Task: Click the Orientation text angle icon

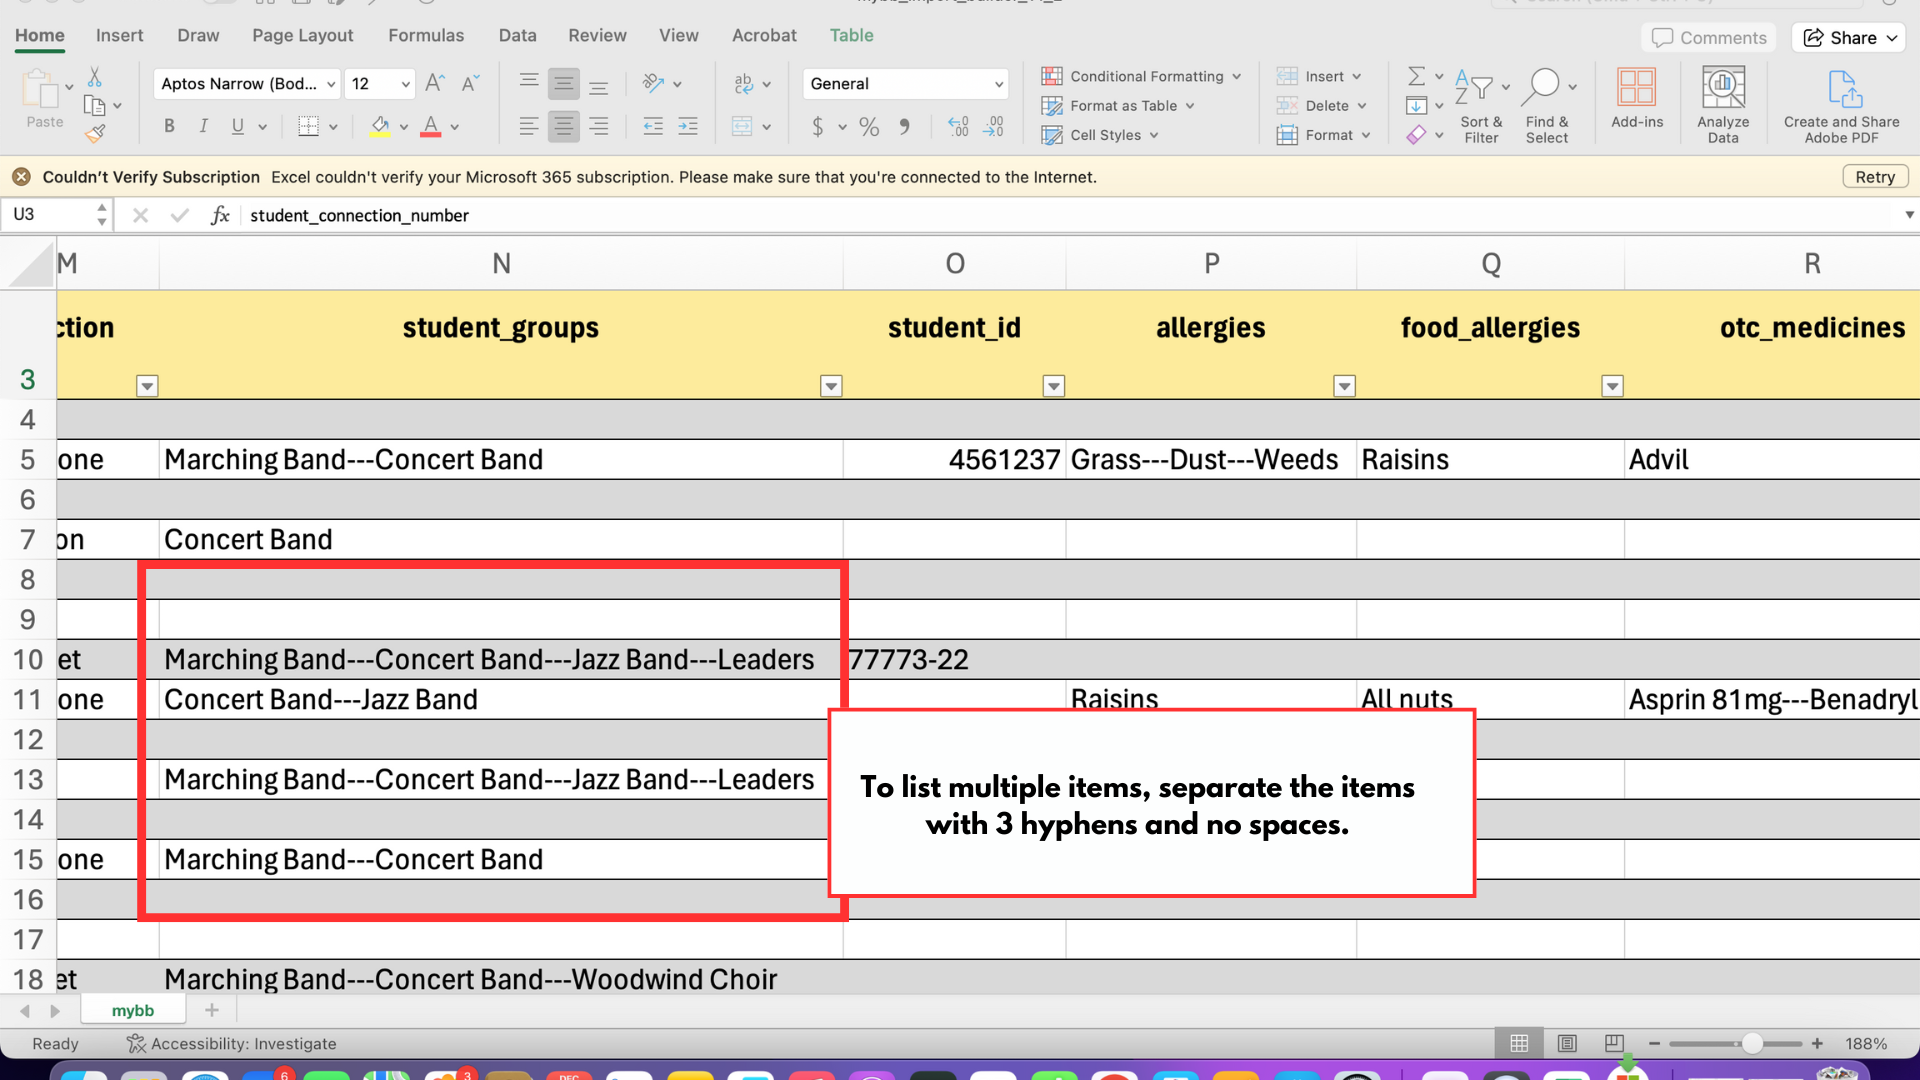Action: pyautogui.click(x=653, y=83)
